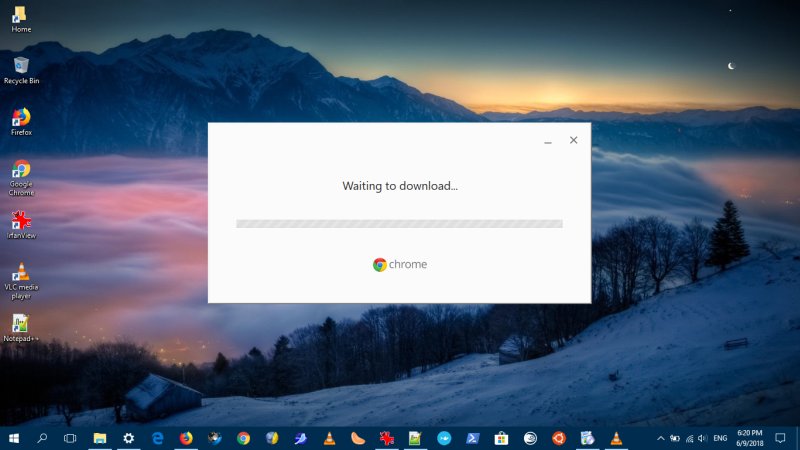Launch PowerShell from the taskbar
800x450 pixels.
coord(472,438)
